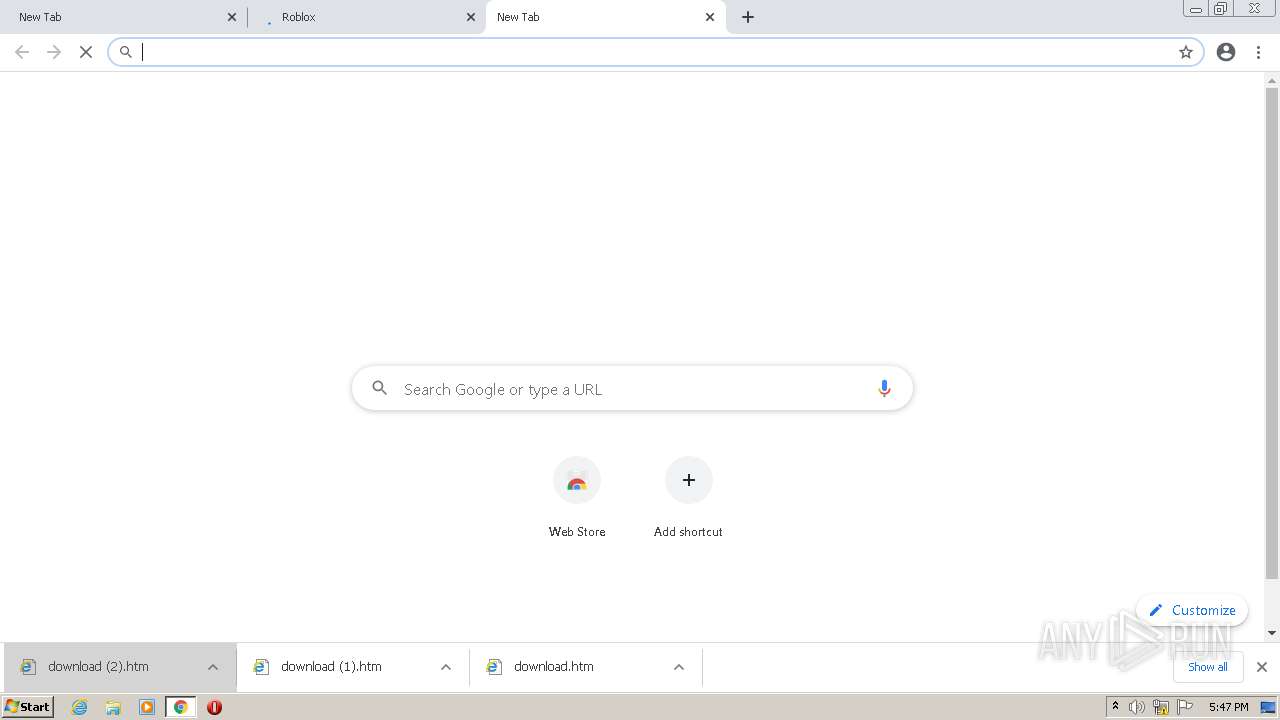
Task: Click the network tray icon
Action: coord(1161,707)
